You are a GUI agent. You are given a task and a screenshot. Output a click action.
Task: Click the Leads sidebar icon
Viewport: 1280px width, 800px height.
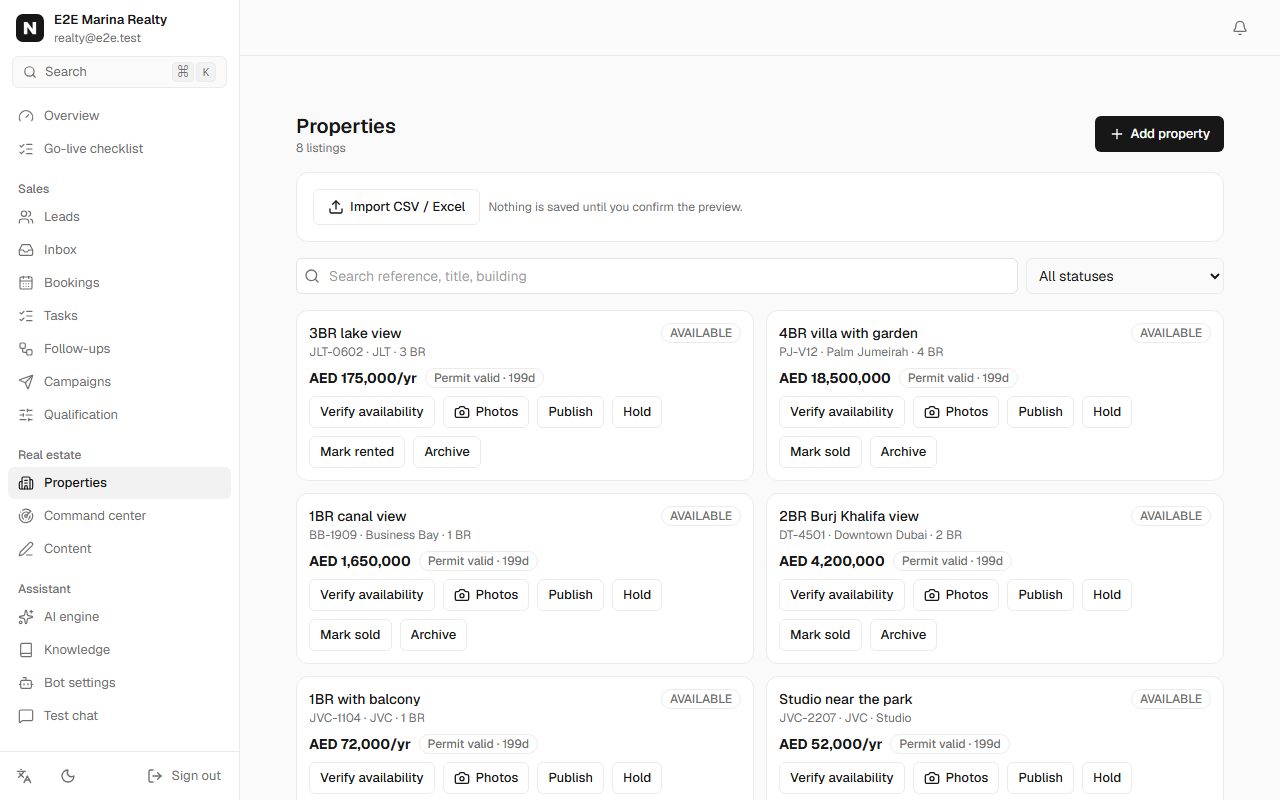26,217
